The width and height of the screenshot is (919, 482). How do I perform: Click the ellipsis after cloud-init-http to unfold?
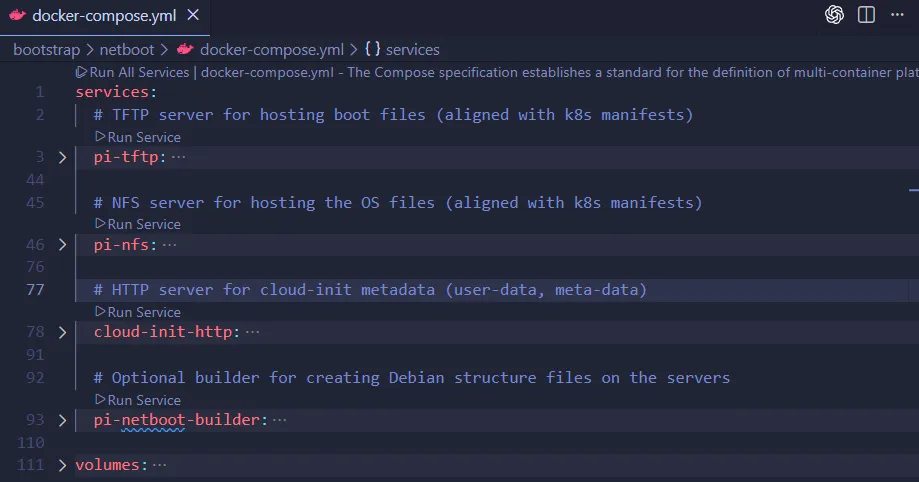pos(253,332)
